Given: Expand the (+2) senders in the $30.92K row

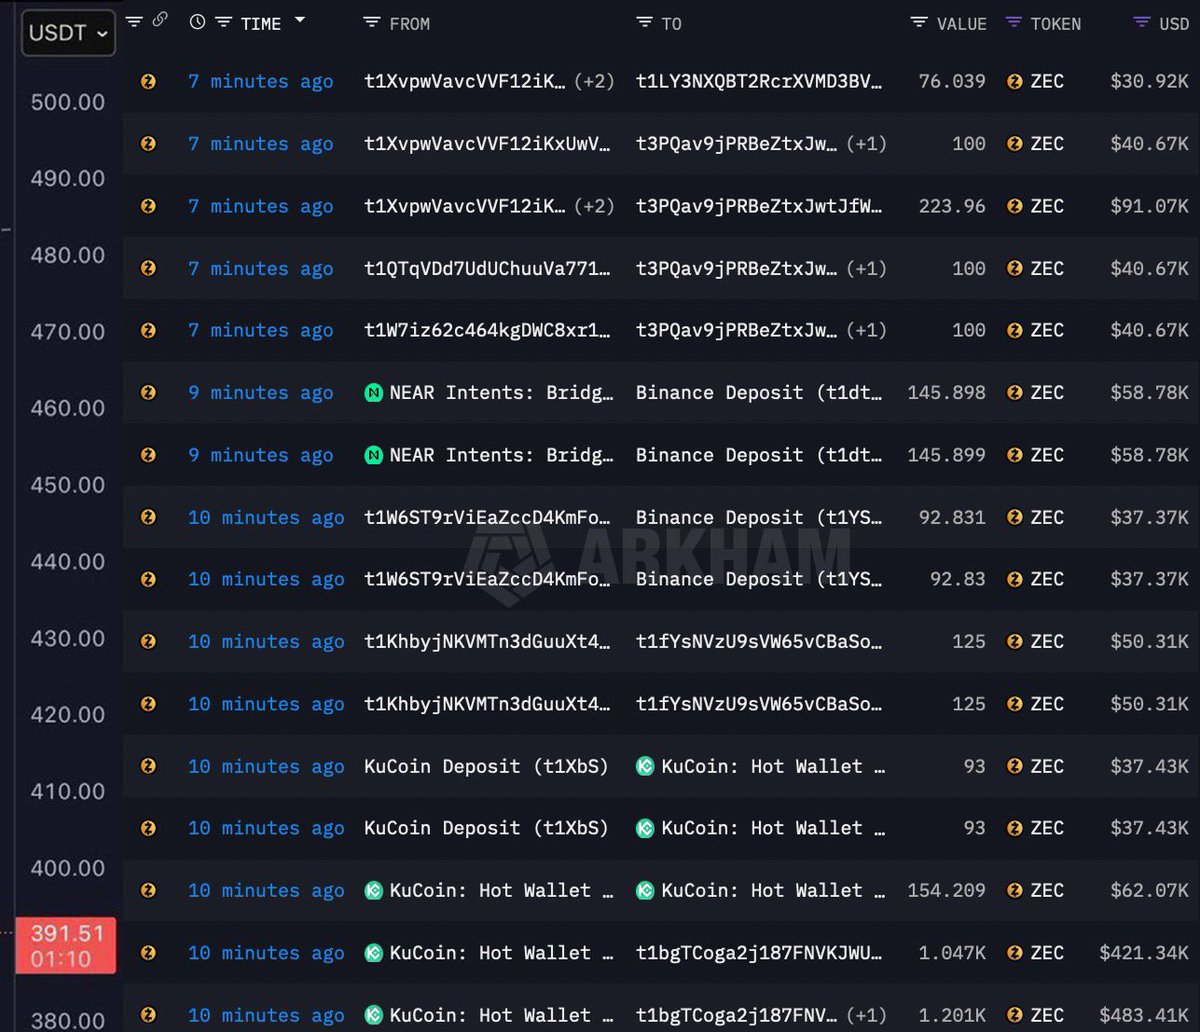Looking at the screenshot, I should (x=594, y=82).
